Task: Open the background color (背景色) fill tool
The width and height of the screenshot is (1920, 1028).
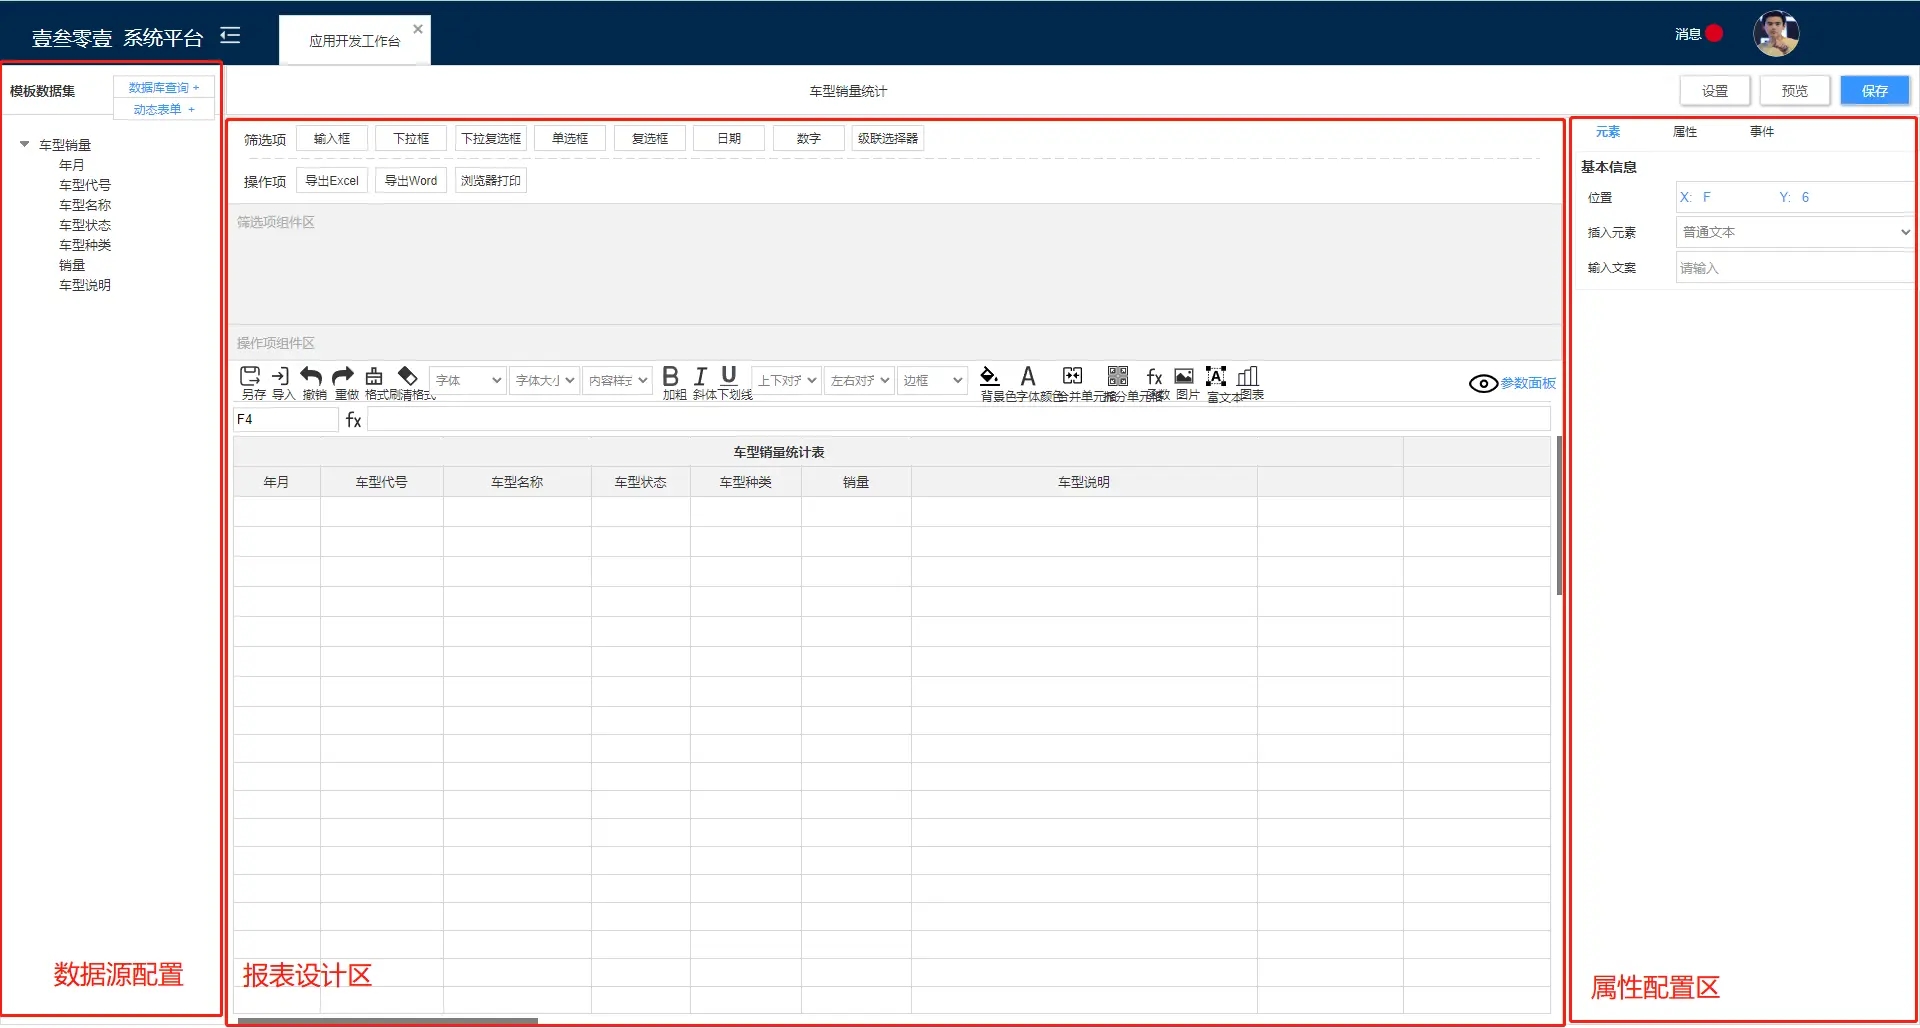Action: 989,376
